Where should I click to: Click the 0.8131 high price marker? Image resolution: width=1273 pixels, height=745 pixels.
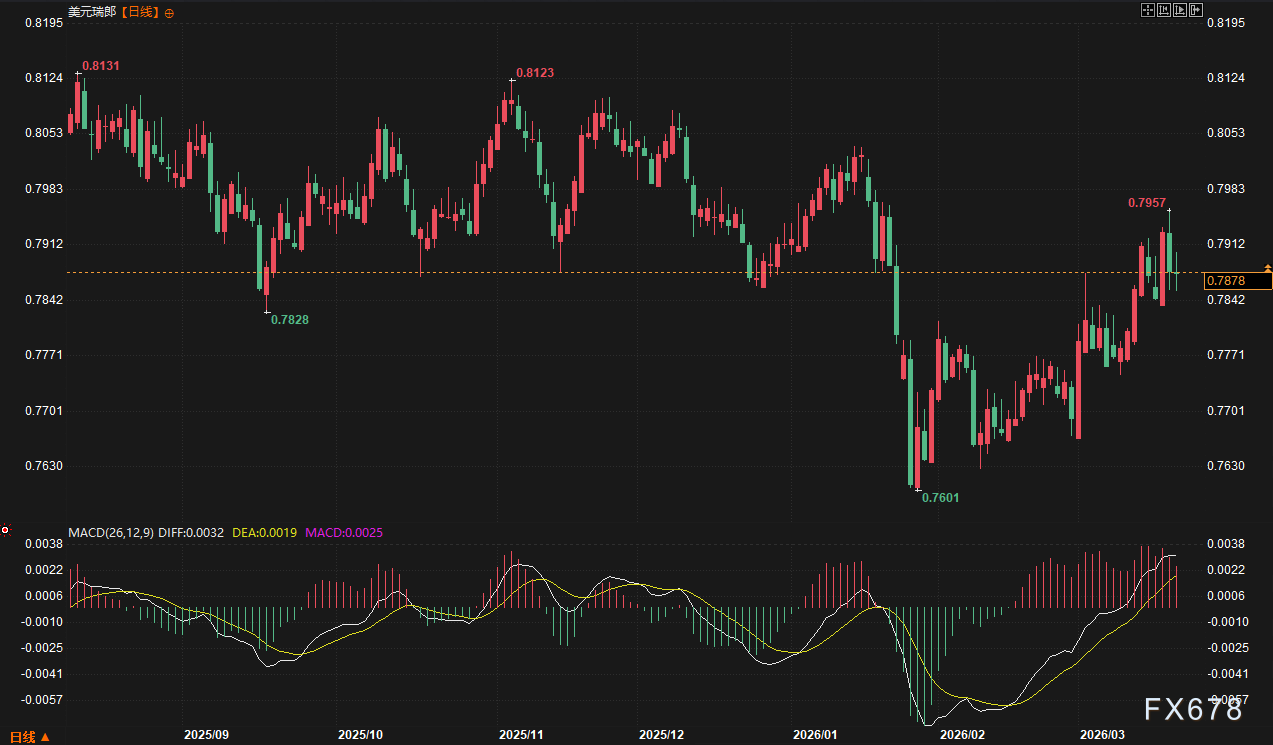click(100, 65)
